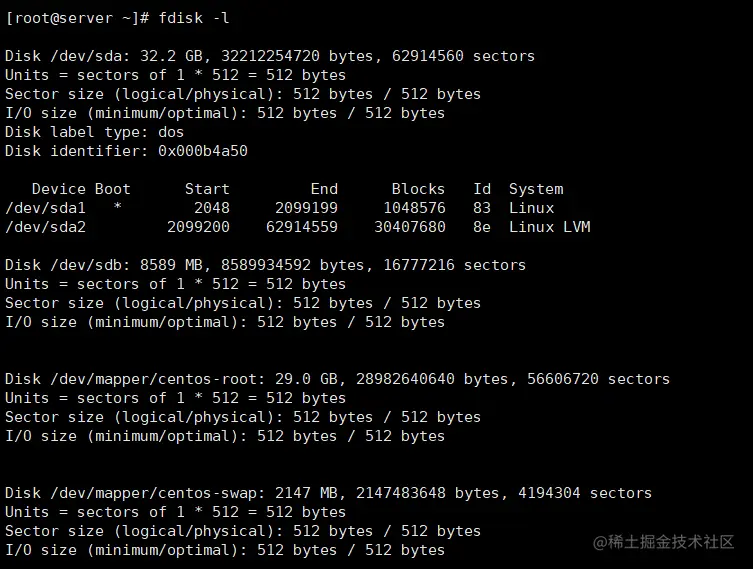
Task: Select blocks value '1048576'
Action: [414, 208]
